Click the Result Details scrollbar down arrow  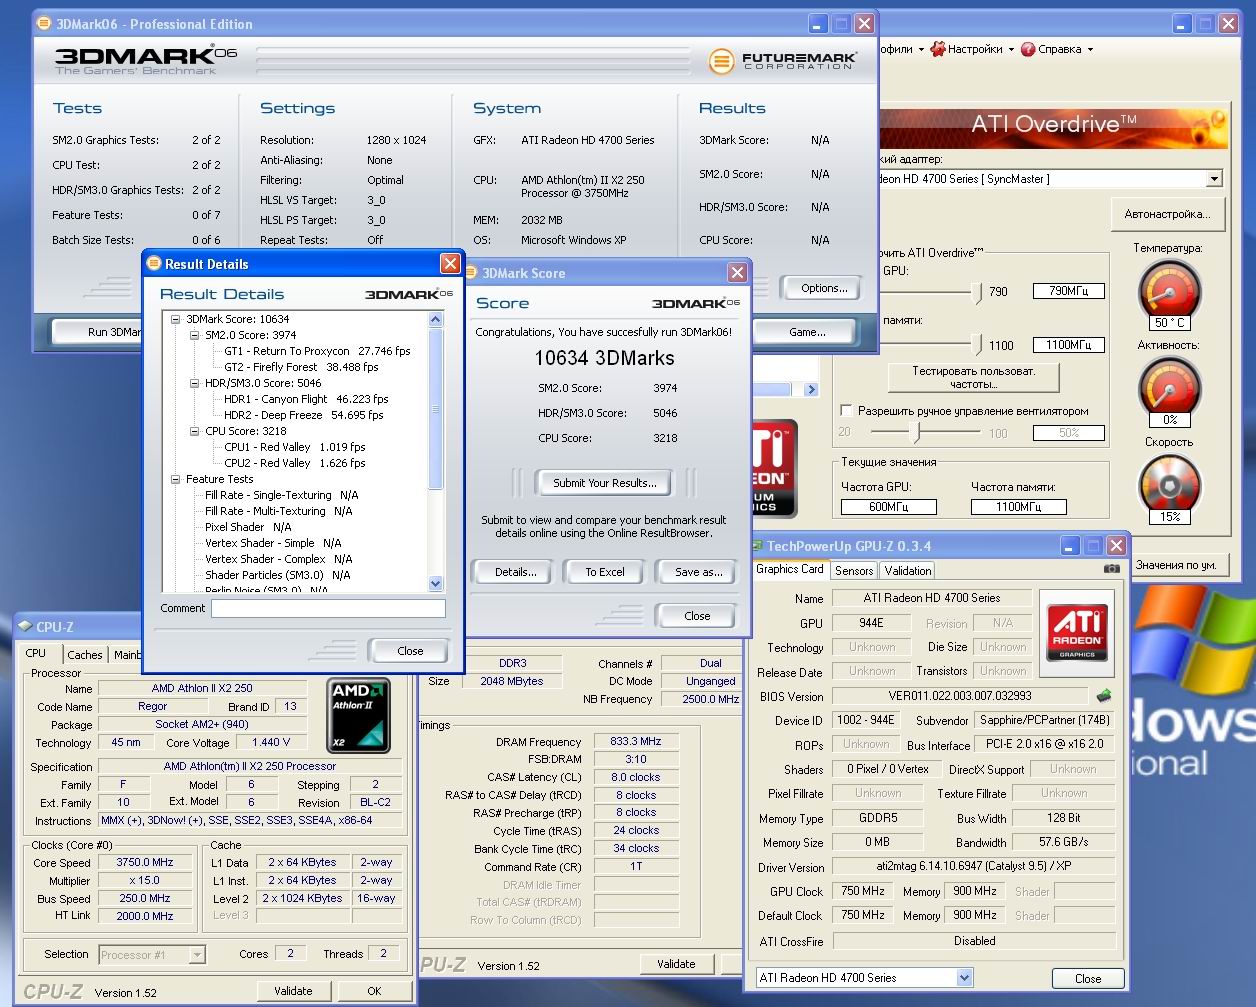click(435, 583)
